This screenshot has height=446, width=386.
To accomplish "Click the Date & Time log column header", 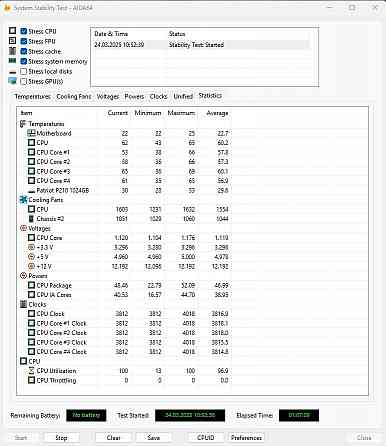I will (x=111, y=34).
